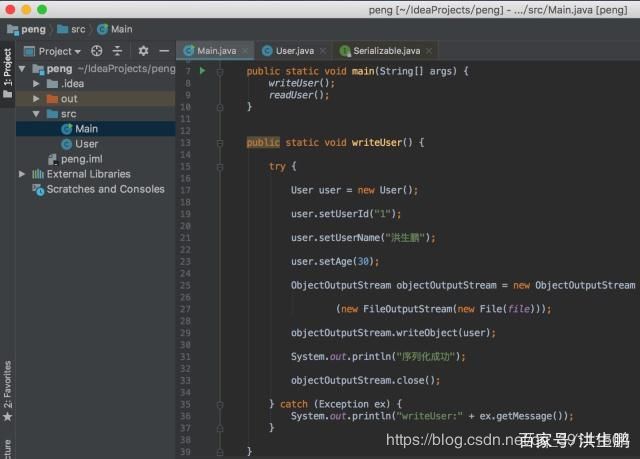The width and height of the screenshot is (640, 459).
Task: Expand the .idea folder
Action: pyautogui.click(x=36, y=84)
